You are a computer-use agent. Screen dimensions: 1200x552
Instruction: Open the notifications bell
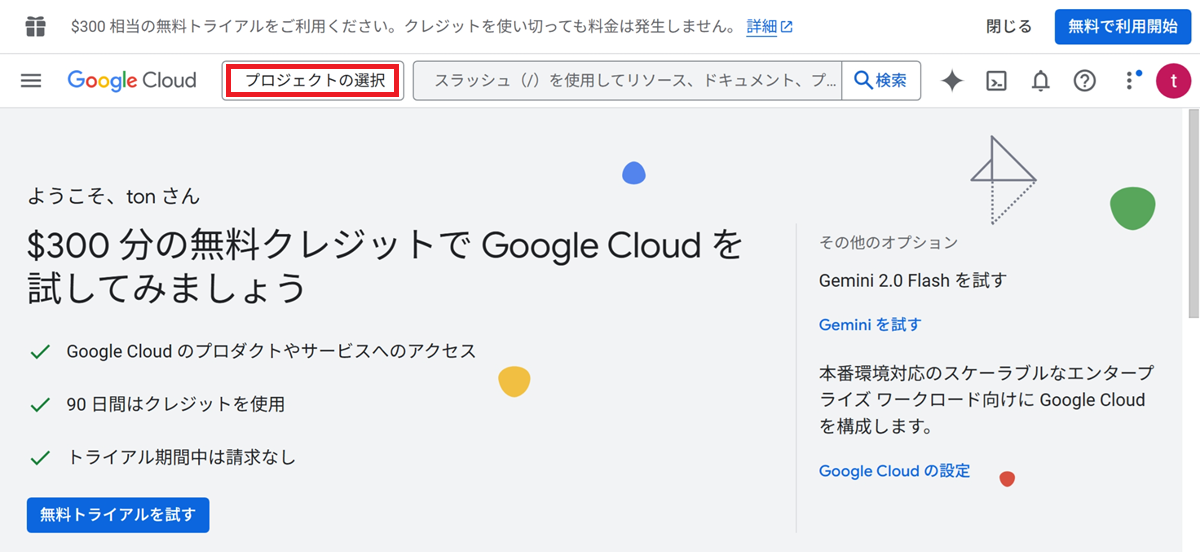pyautogui.click(x=1041, y=81)
